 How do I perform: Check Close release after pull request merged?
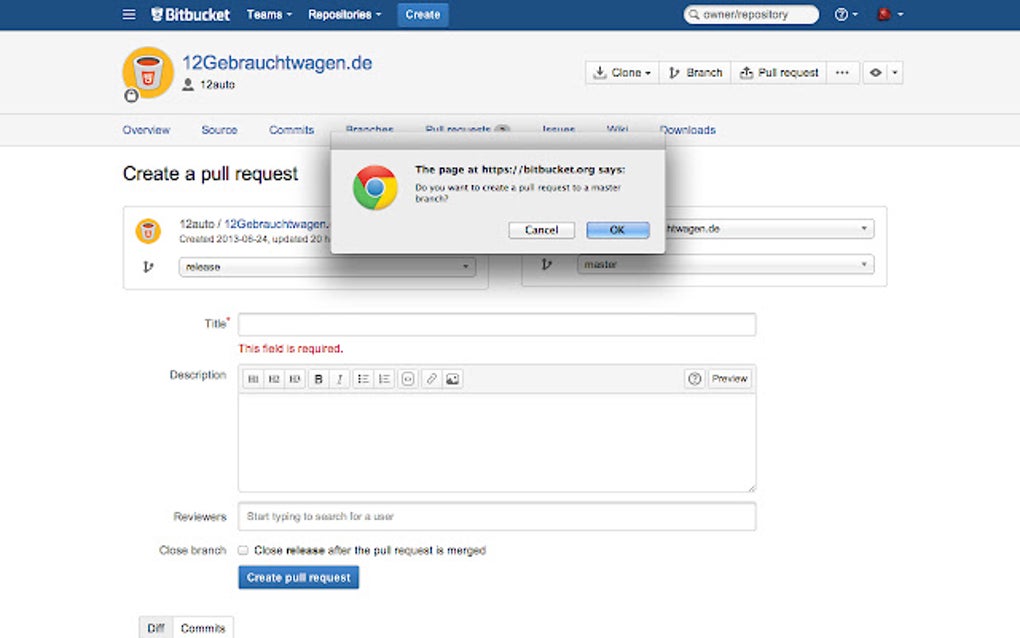pos(242,550)
